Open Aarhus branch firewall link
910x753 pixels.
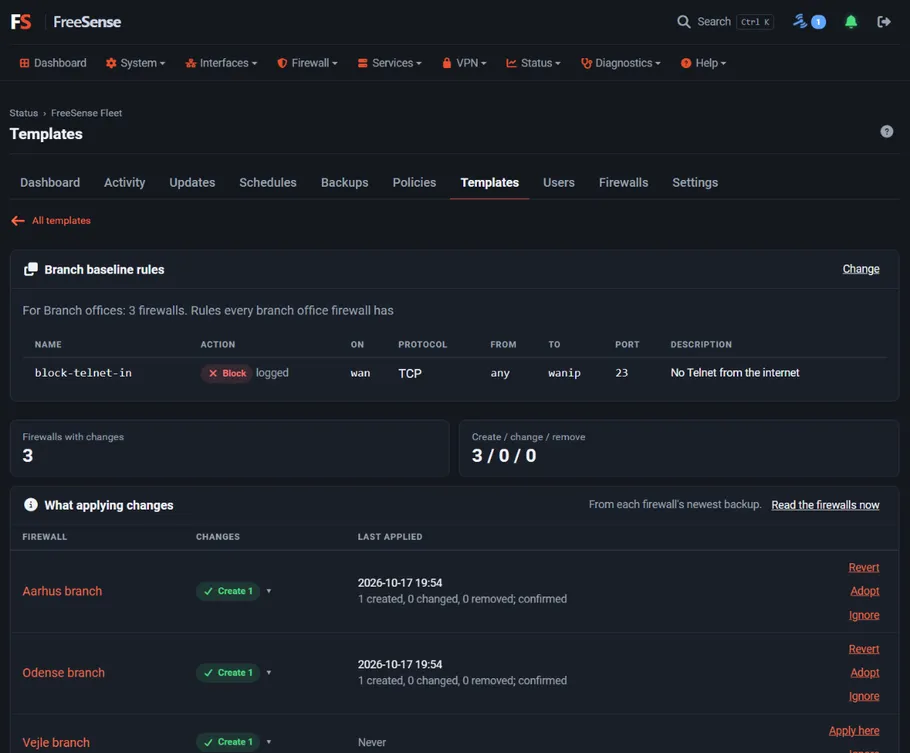(62, 591)
